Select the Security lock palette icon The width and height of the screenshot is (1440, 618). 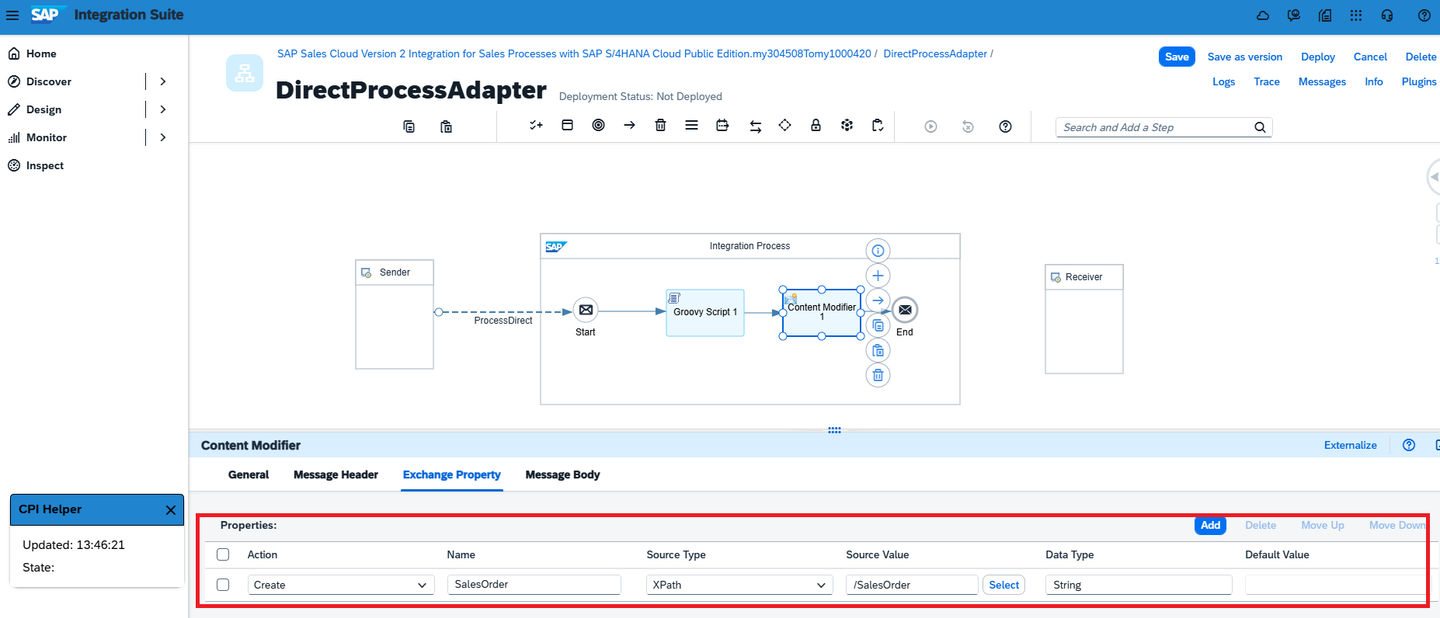[816, 125]
